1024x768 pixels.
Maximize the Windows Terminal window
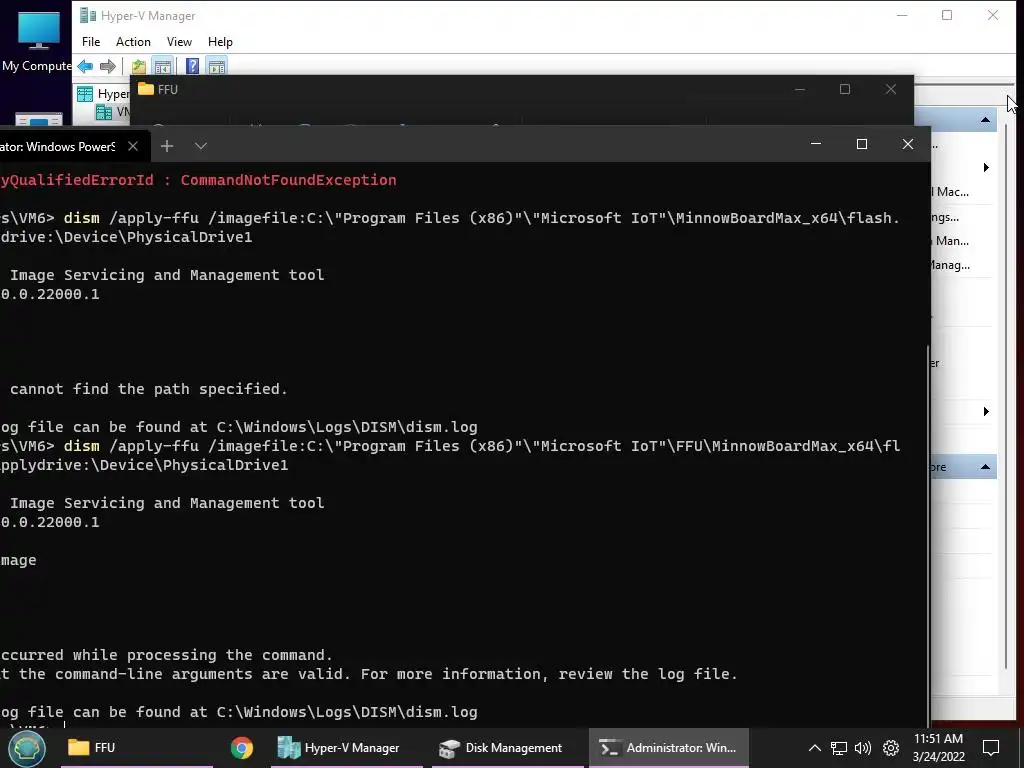pyautogui.click(x=861, y=144)
